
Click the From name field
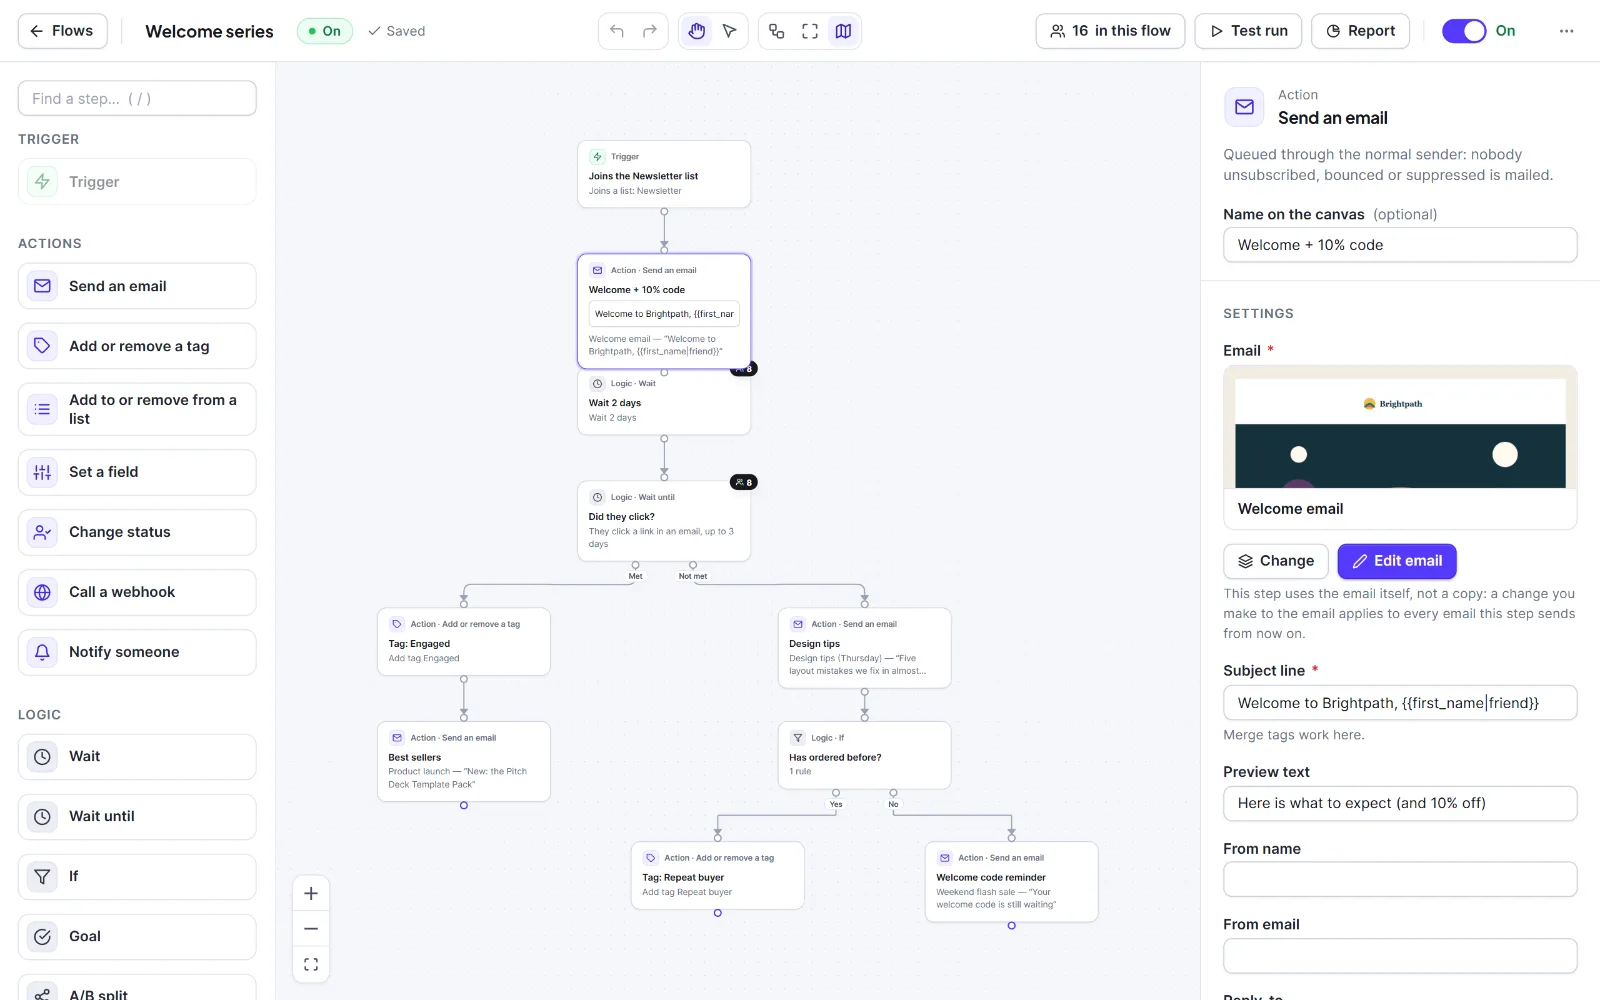(1400, 880)
